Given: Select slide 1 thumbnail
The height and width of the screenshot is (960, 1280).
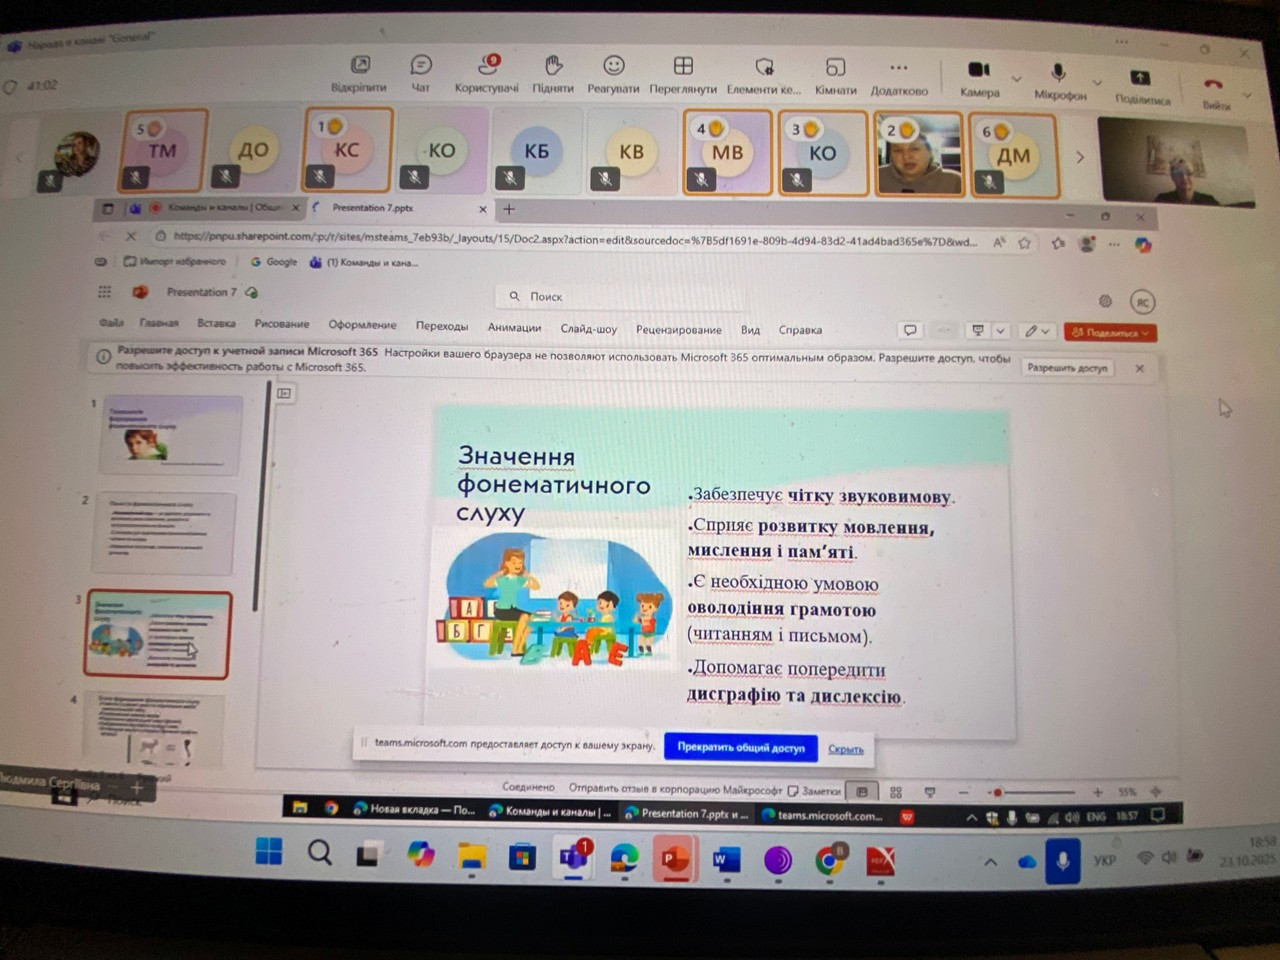Looking at the screenshot, I should pos(171,435).
